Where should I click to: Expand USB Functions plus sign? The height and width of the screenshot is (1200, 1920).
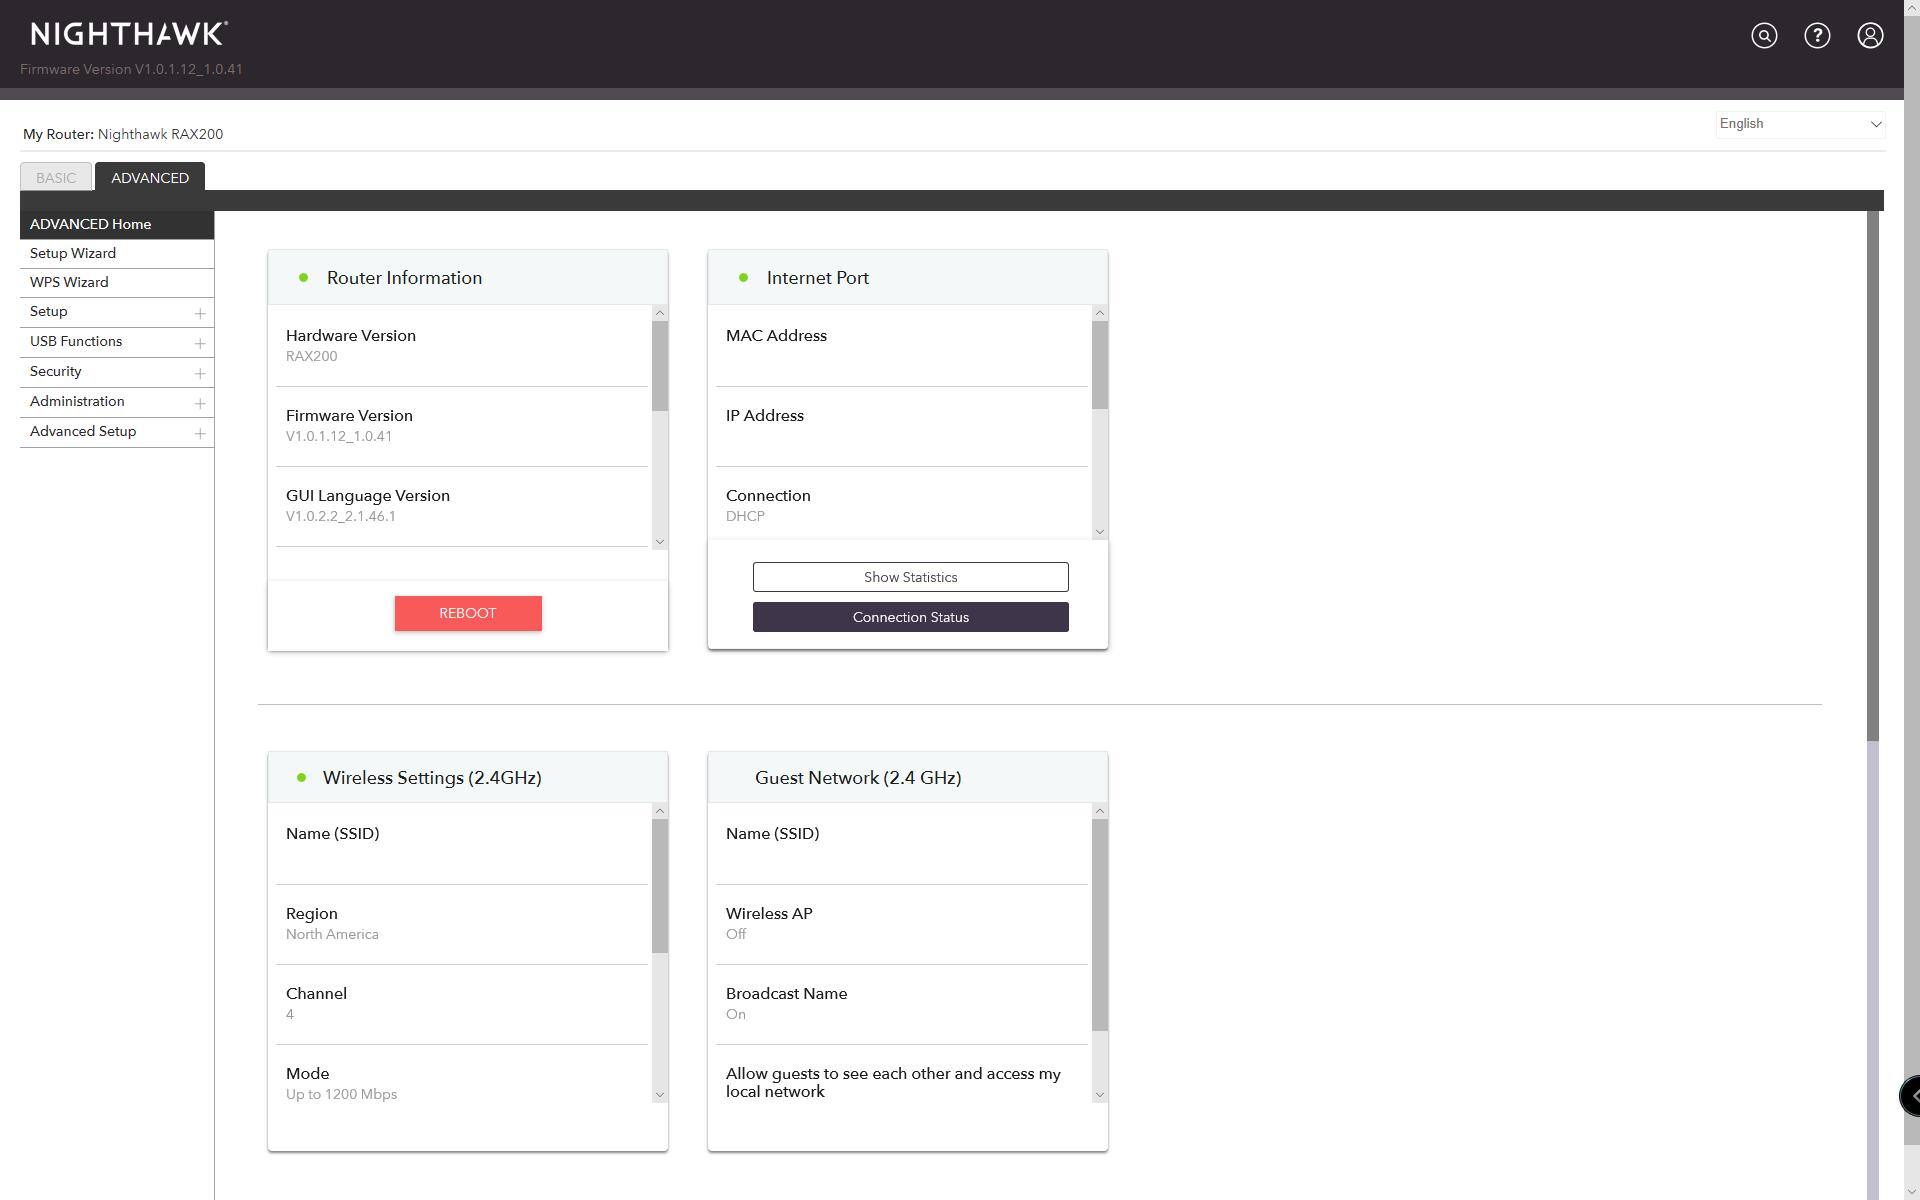coord(199,343)
